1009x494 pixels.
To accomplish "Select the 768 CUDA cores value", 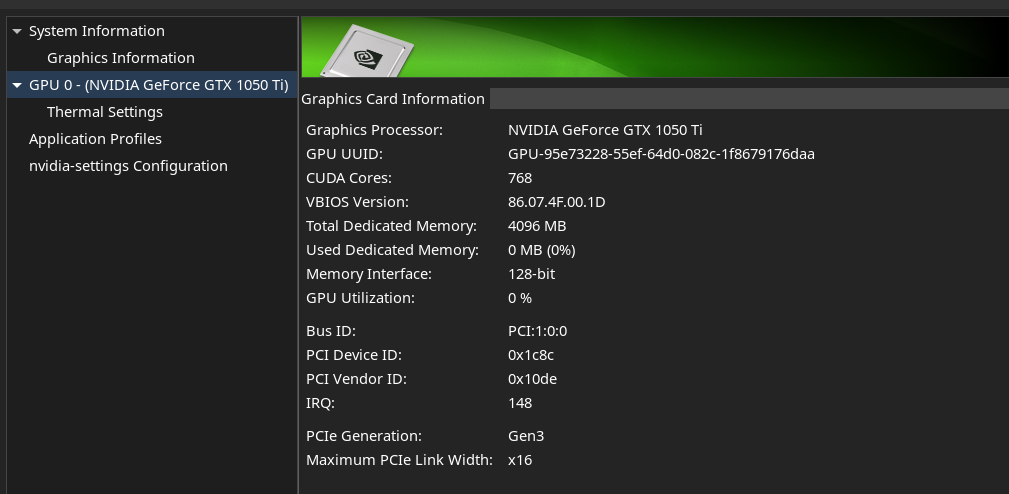I will coord(520,178).
